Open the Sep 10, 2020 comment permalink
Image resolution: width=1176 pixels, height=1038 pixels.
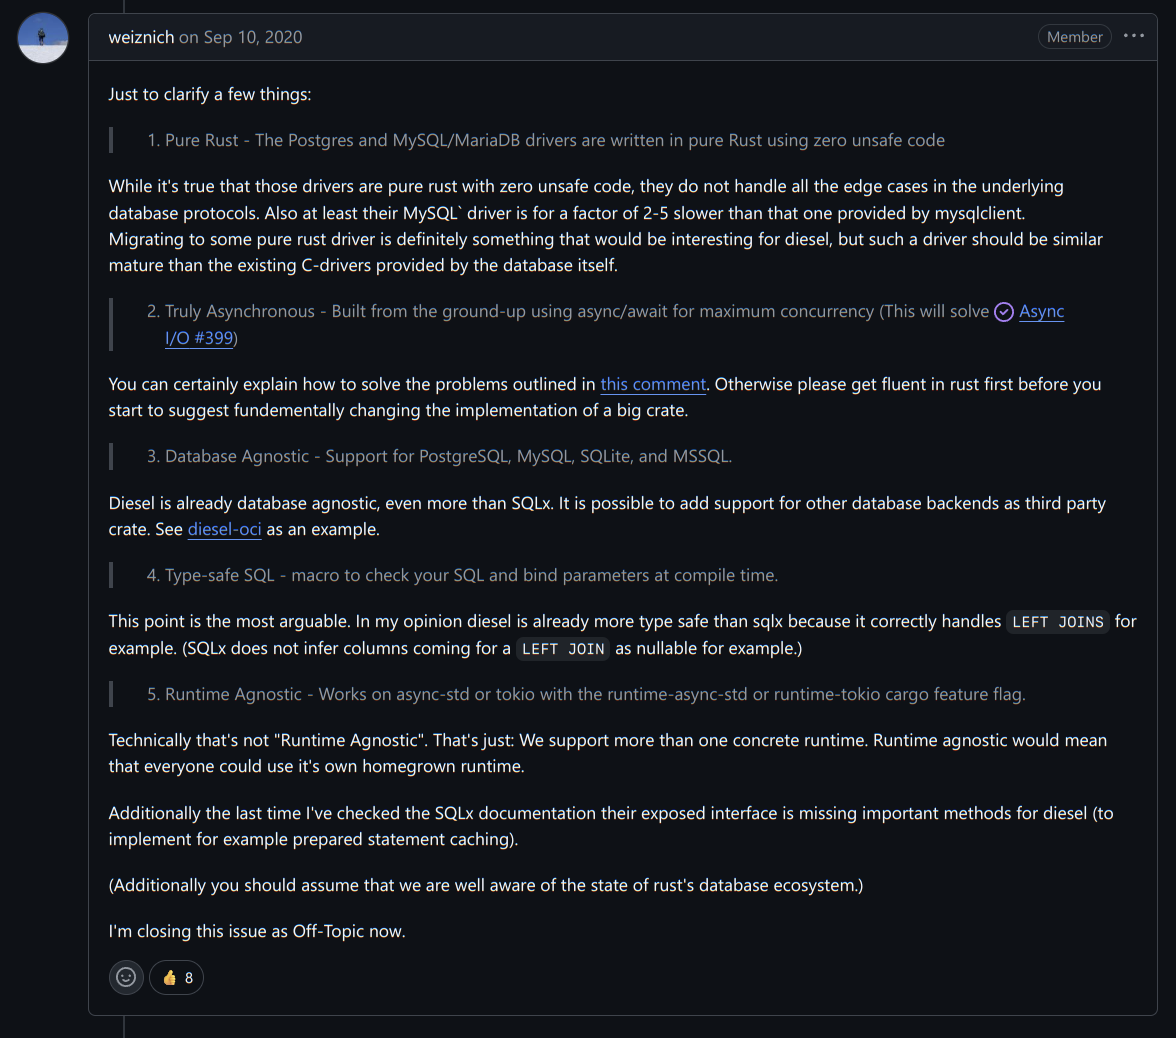tap(253, 37)
